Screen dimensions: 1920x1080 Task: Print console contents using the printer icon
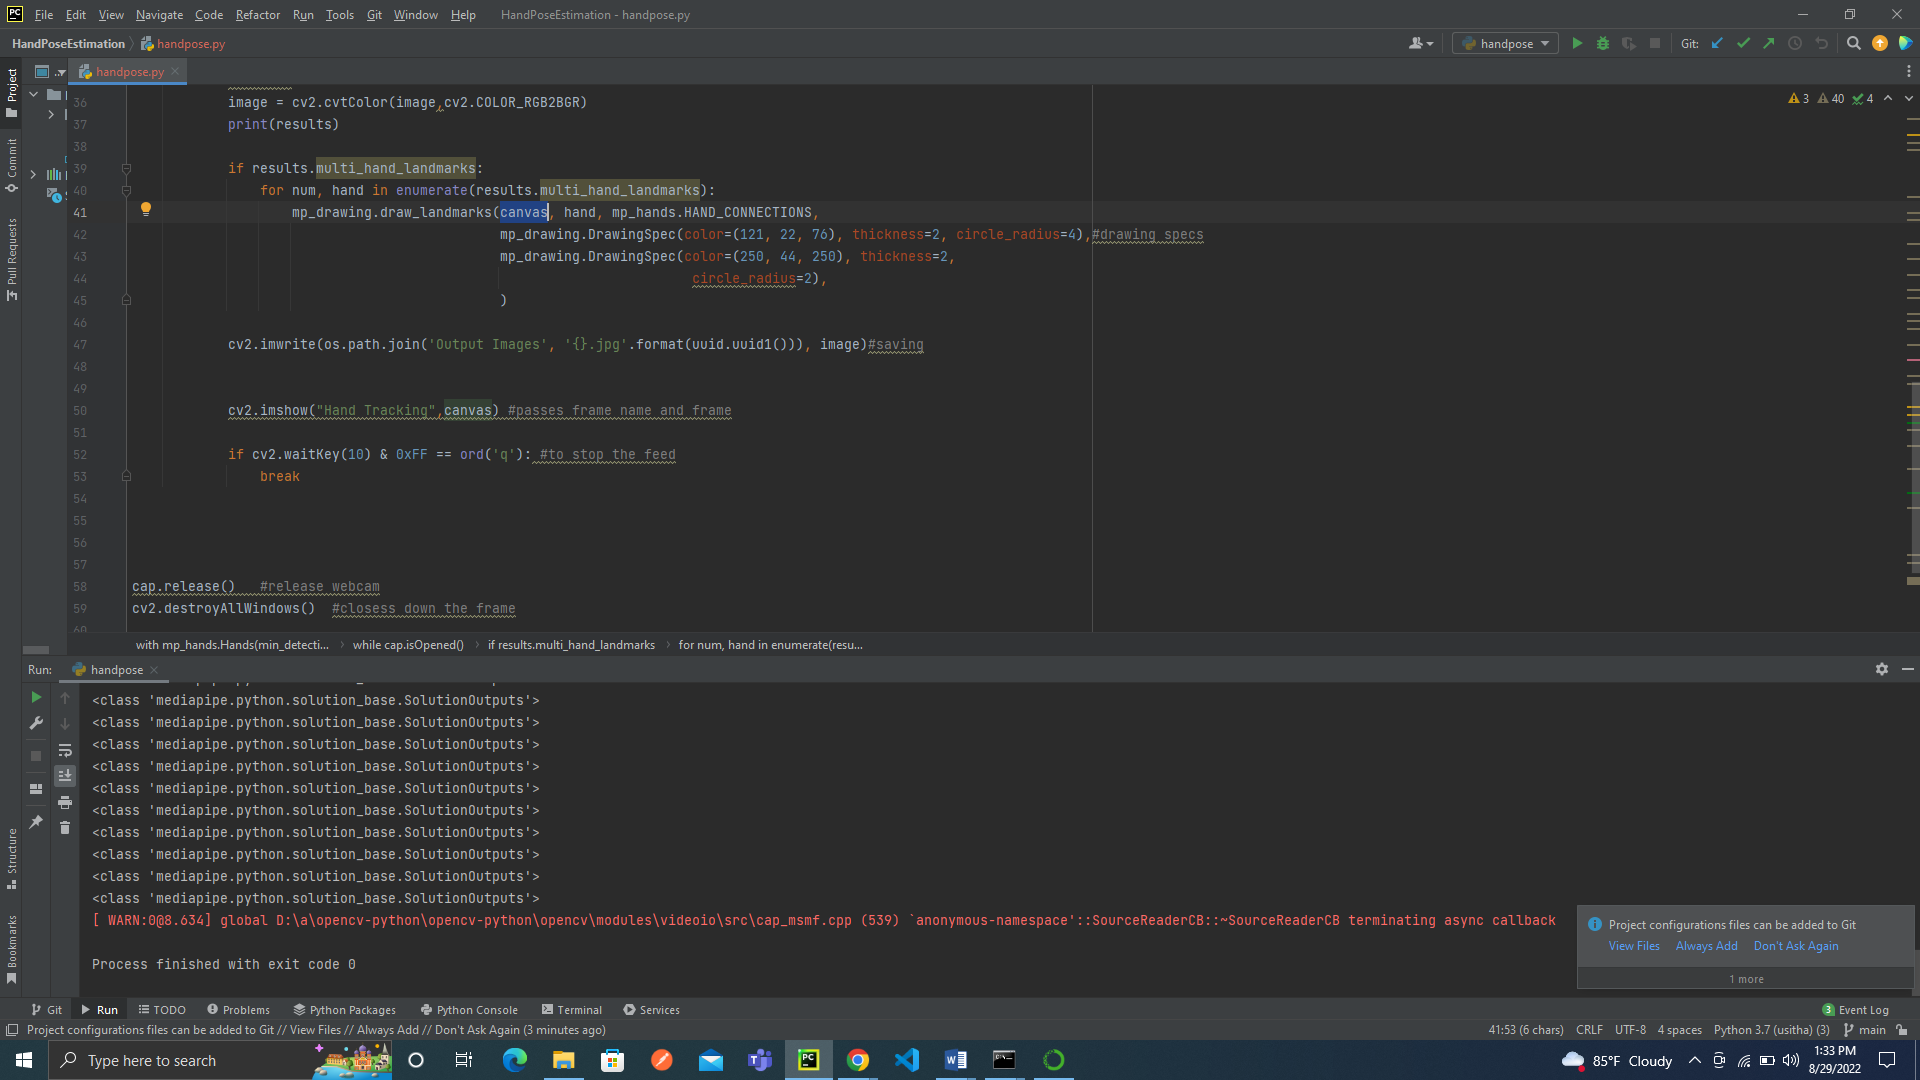(x=65, y=803)
